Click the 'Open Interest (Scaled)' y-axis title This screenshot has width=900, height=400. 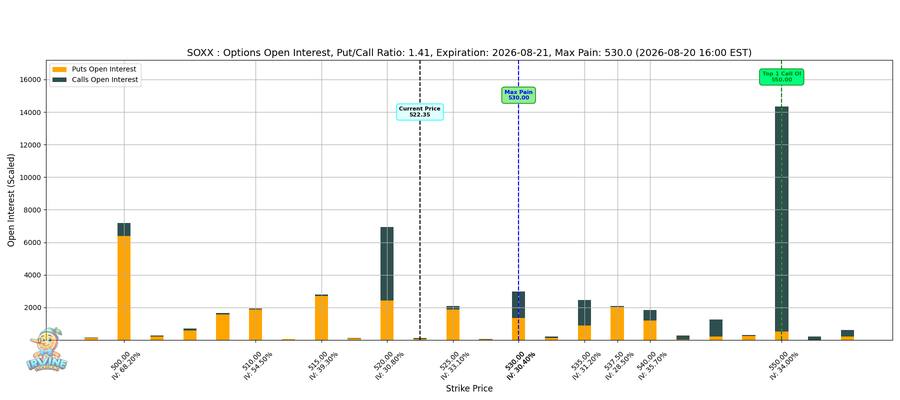click(11, 200)
